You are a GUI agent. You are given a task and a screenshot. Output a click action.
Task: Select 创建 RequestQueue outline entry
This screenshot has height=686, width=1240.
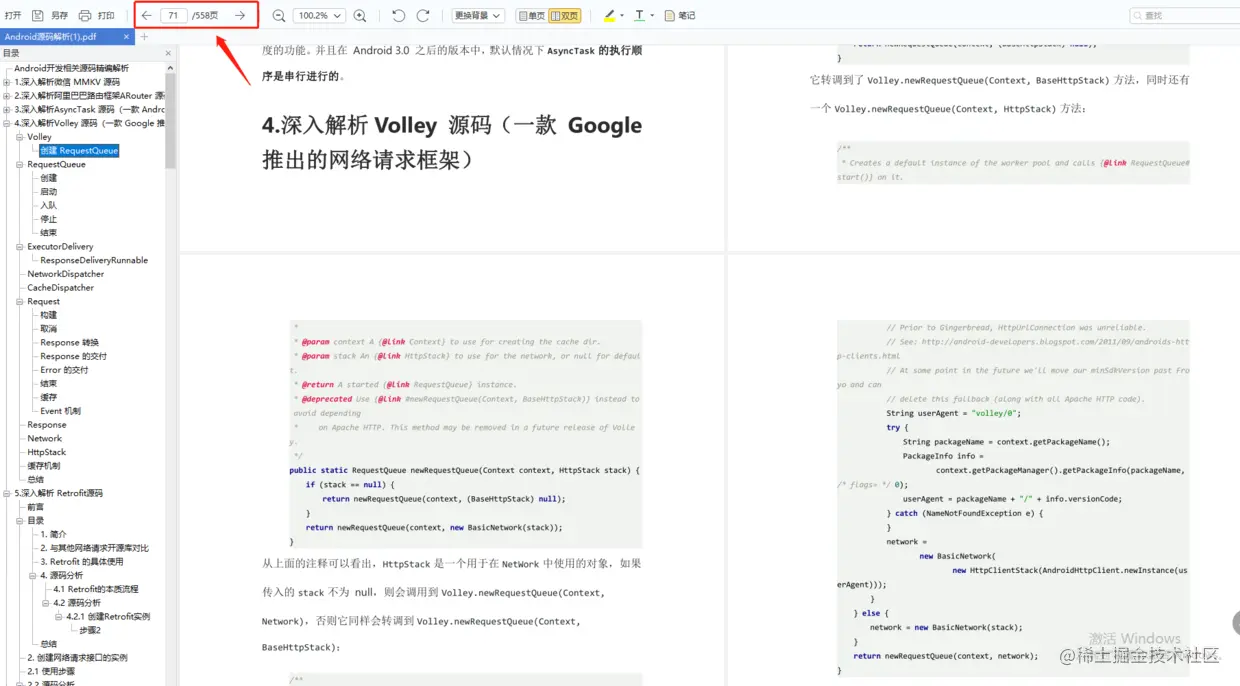point(79,151)
